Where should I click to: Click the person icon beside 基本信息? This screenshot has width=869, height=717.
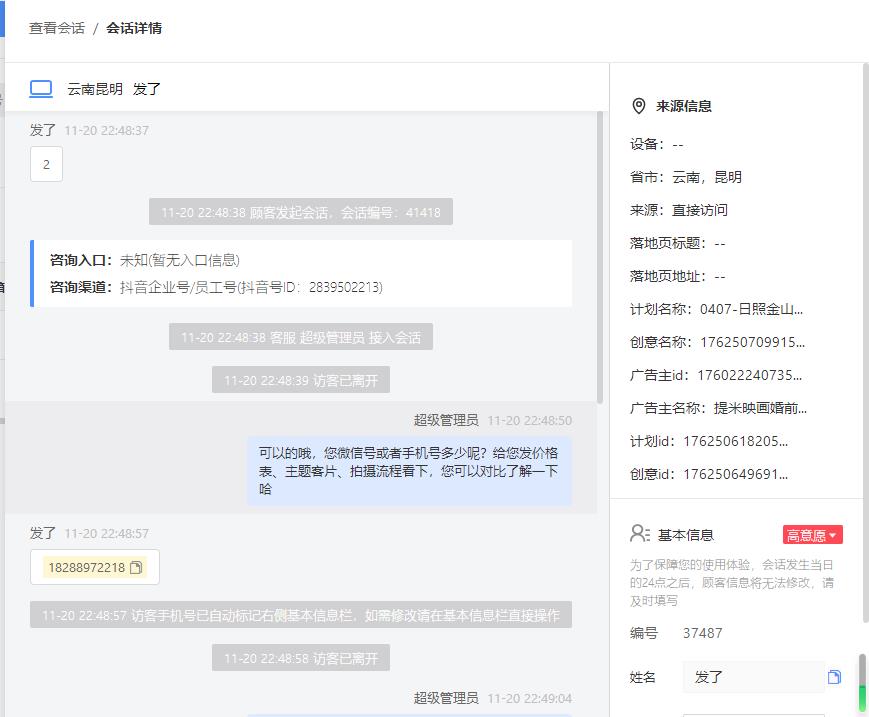click(x=640, y=534)
